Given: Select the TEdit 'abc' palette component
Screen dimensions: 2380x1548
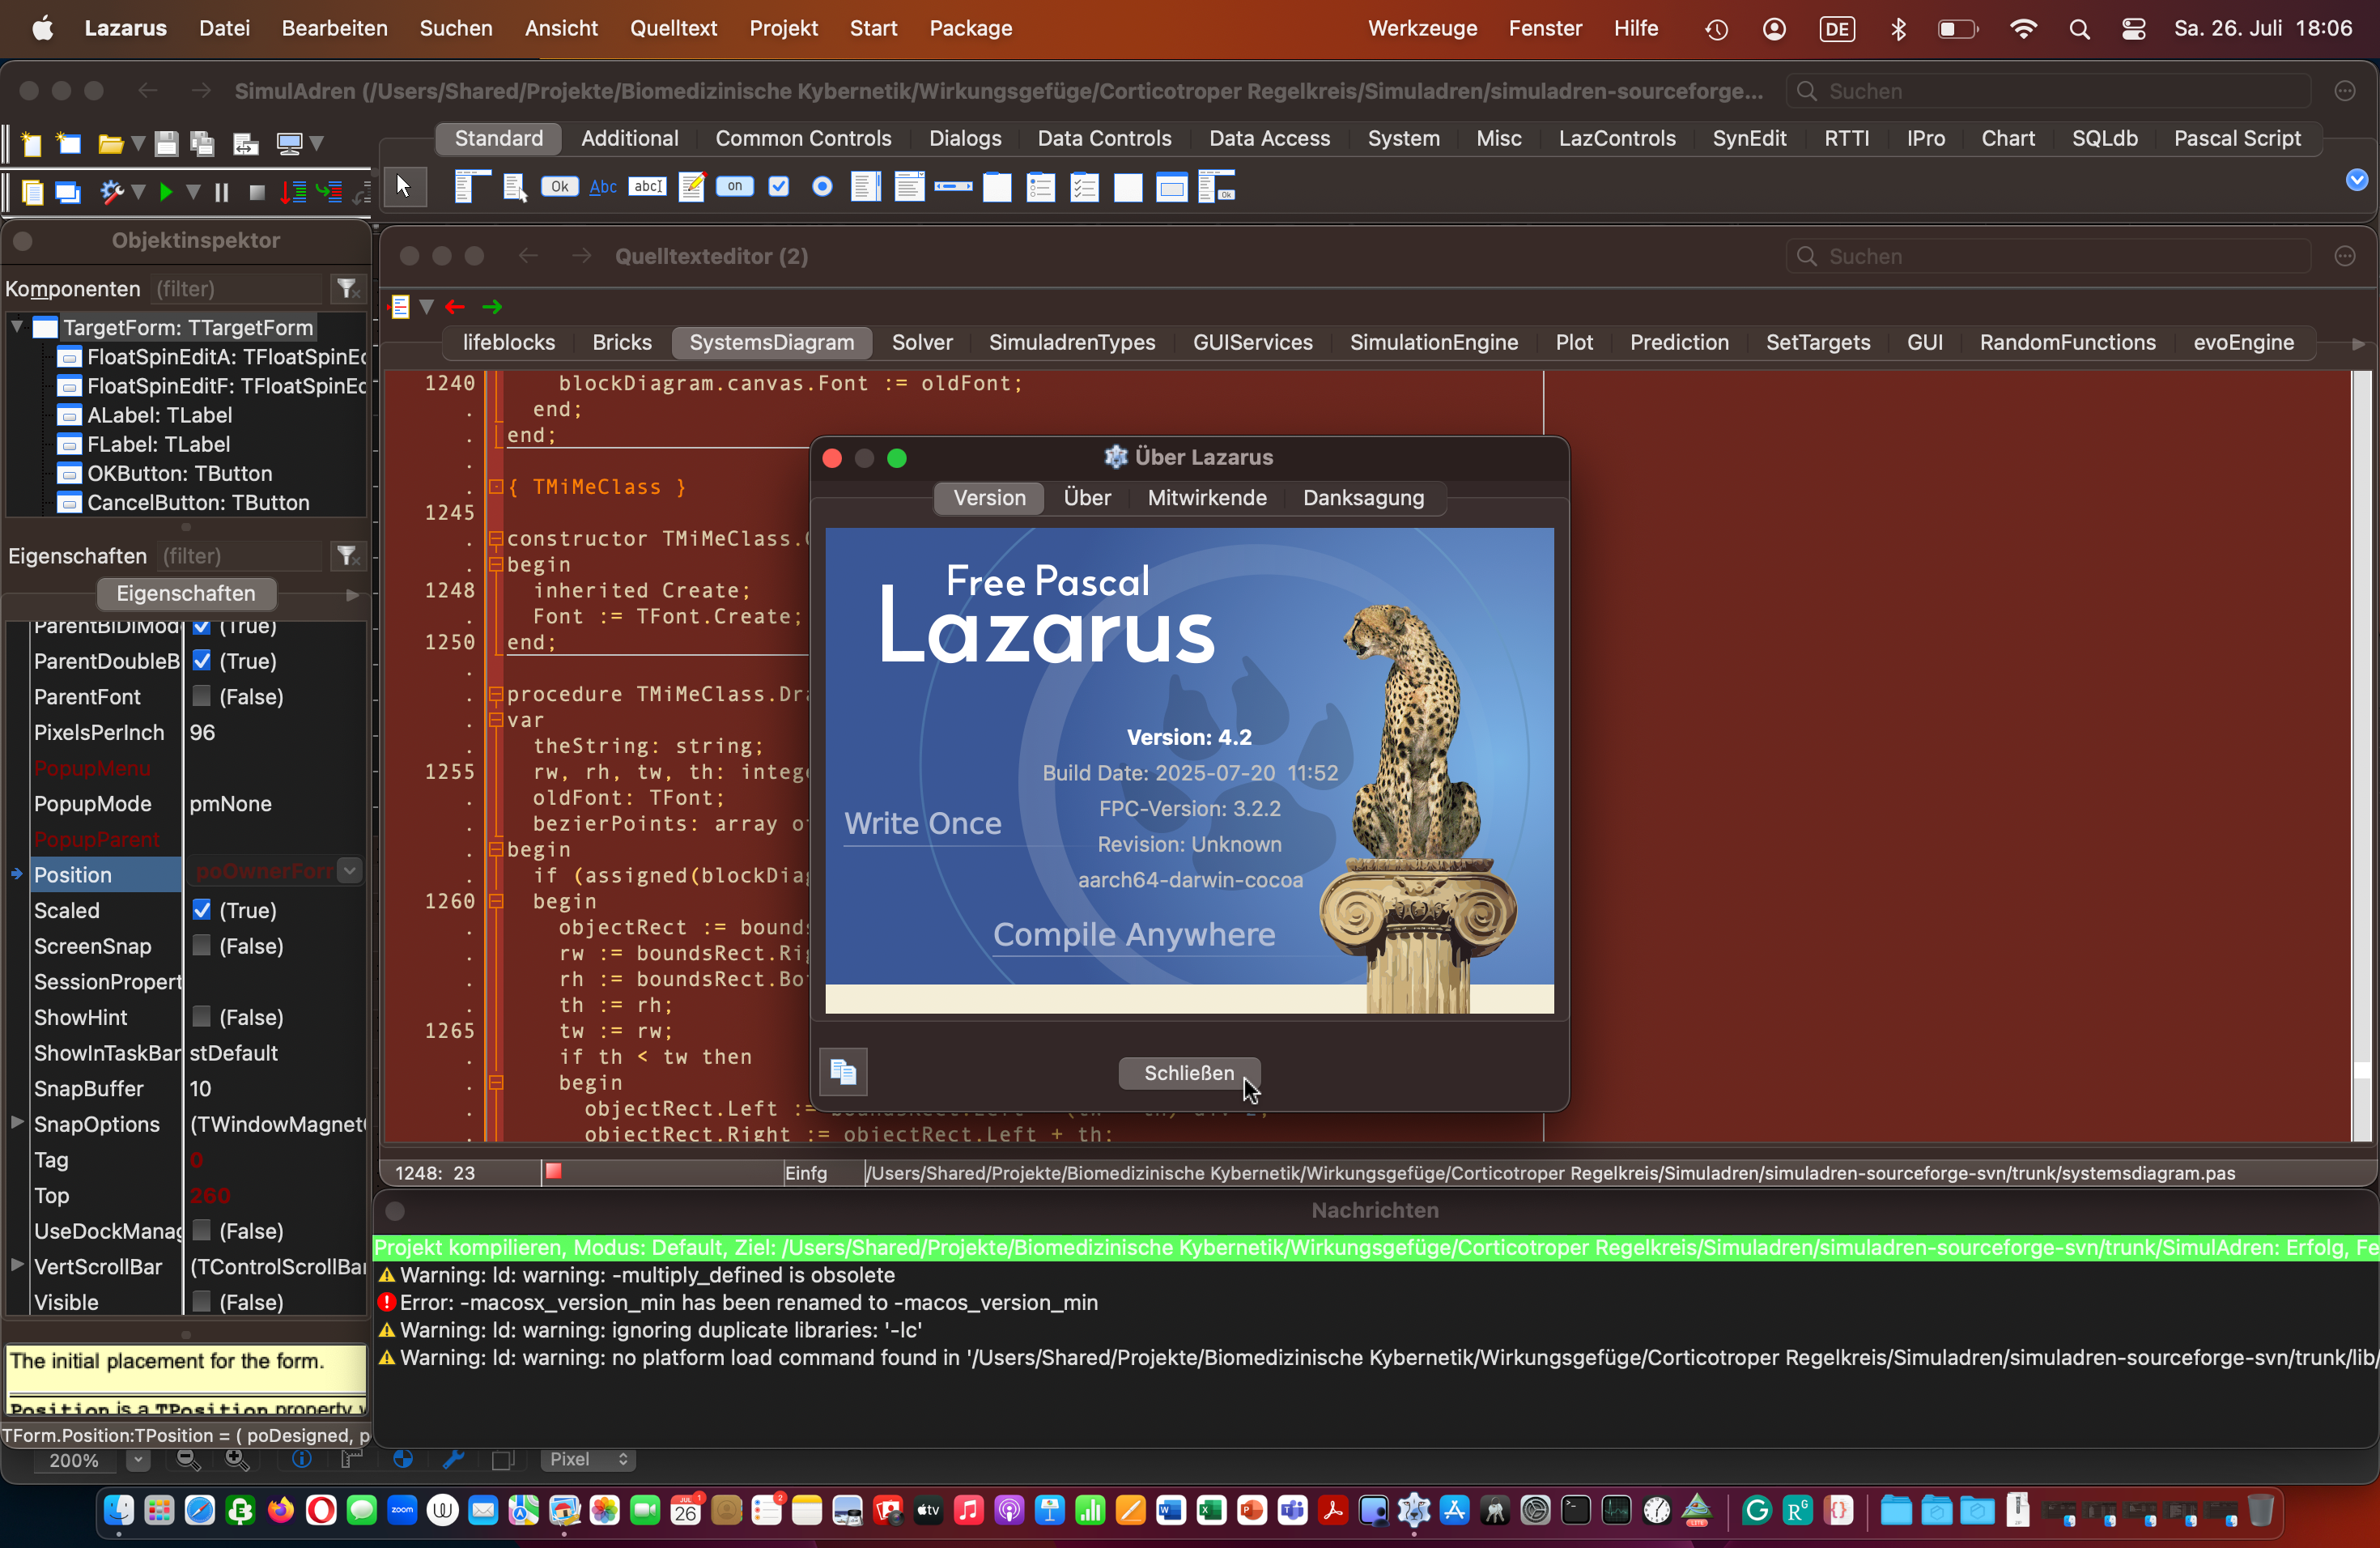Looking at the screenshot, I should pos(647,187).
